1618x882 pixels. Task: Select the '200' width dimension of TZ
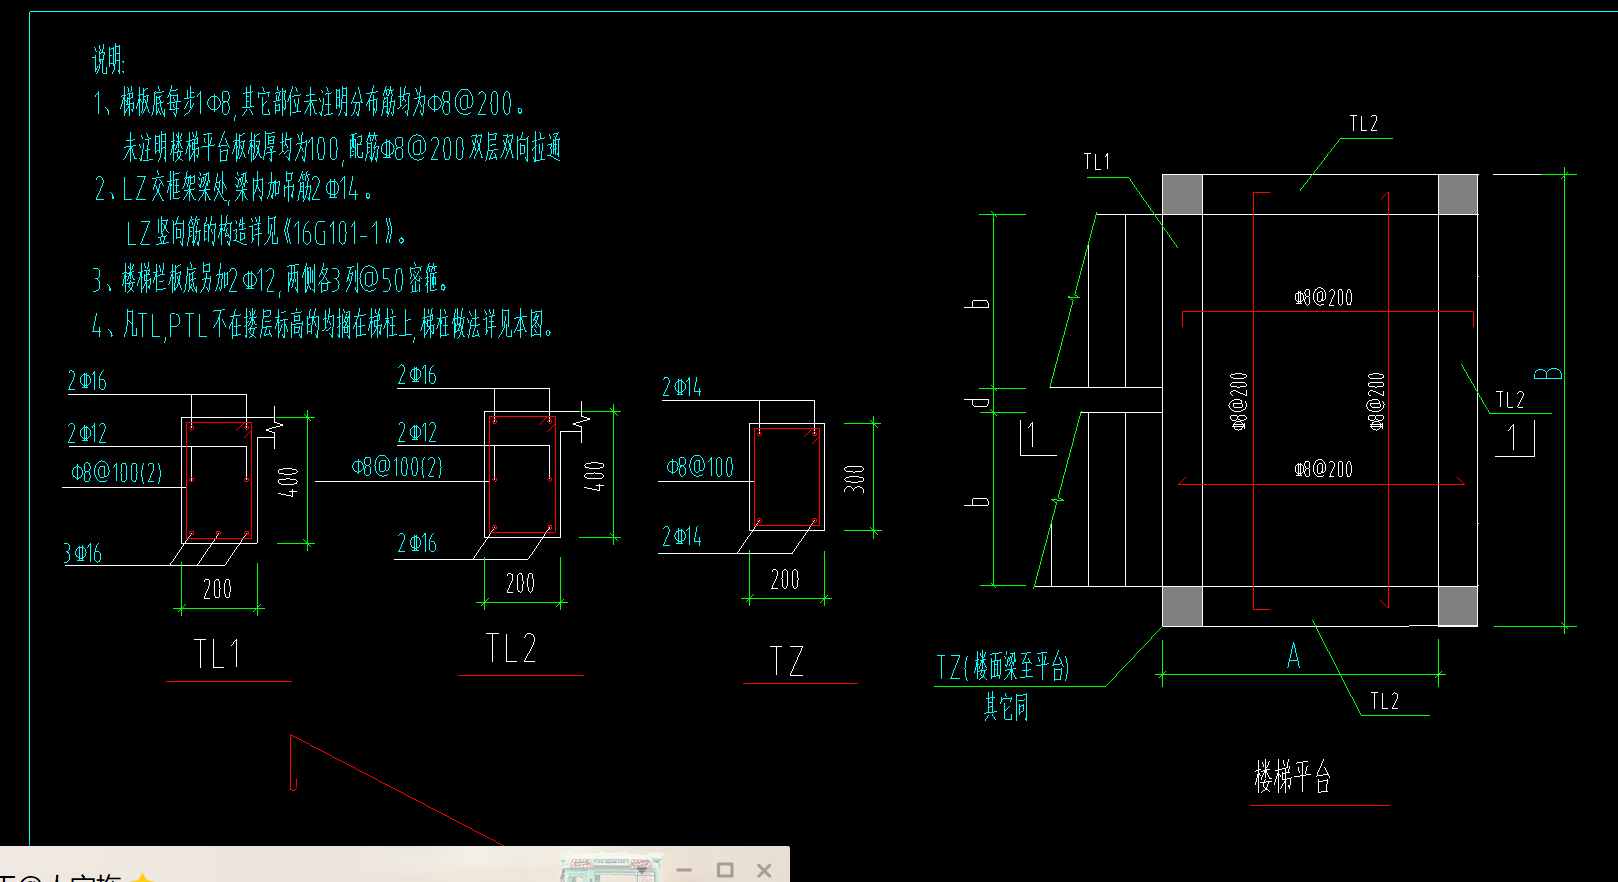point(785,579)
